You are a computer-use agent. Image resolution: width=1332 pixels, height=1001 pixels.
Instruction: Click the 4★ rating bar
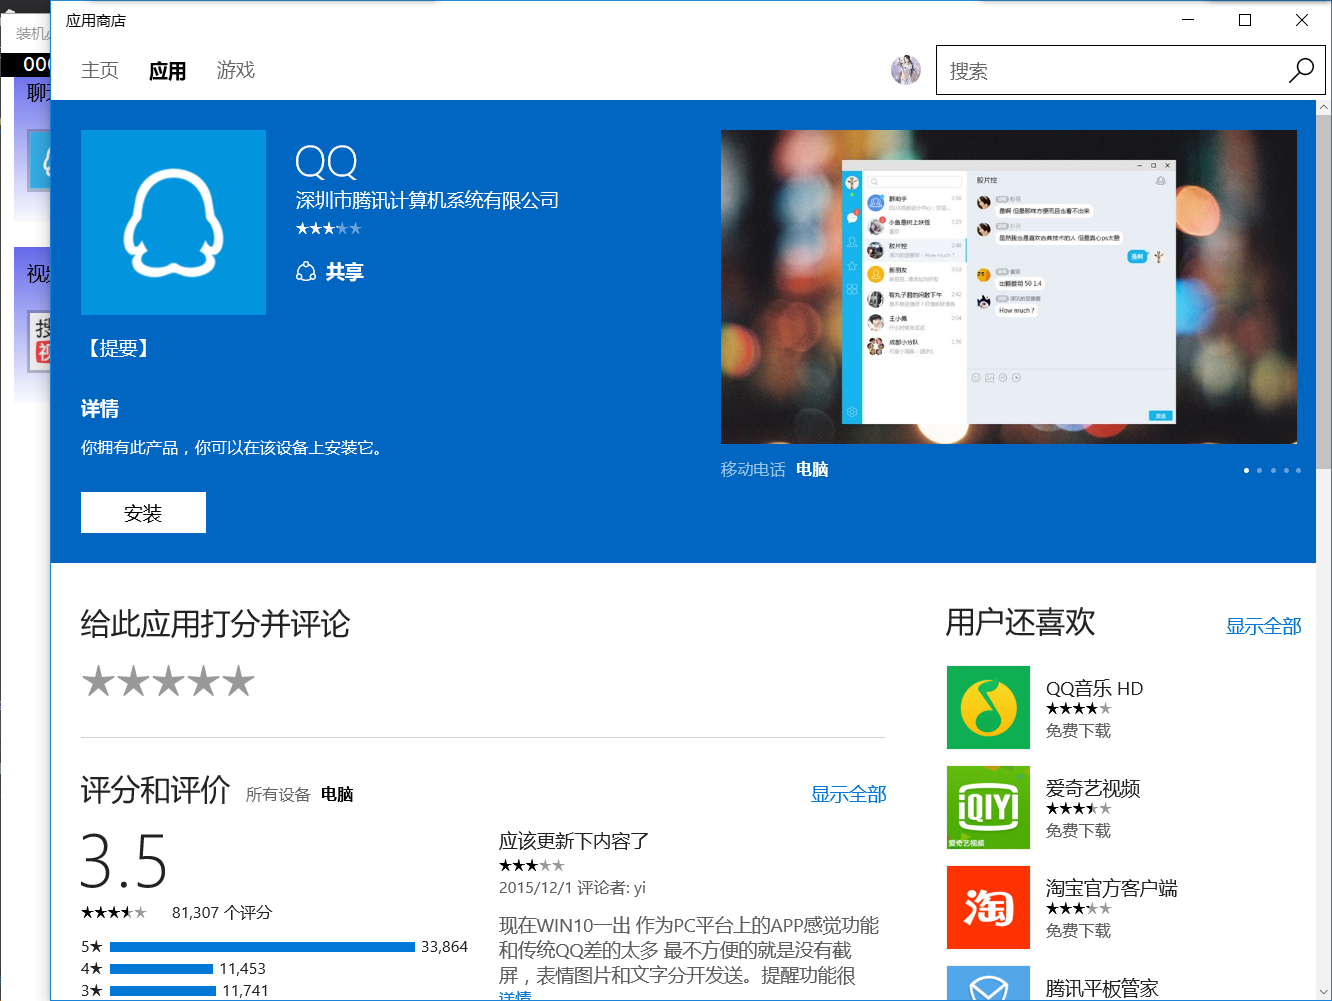pos(161,968)
